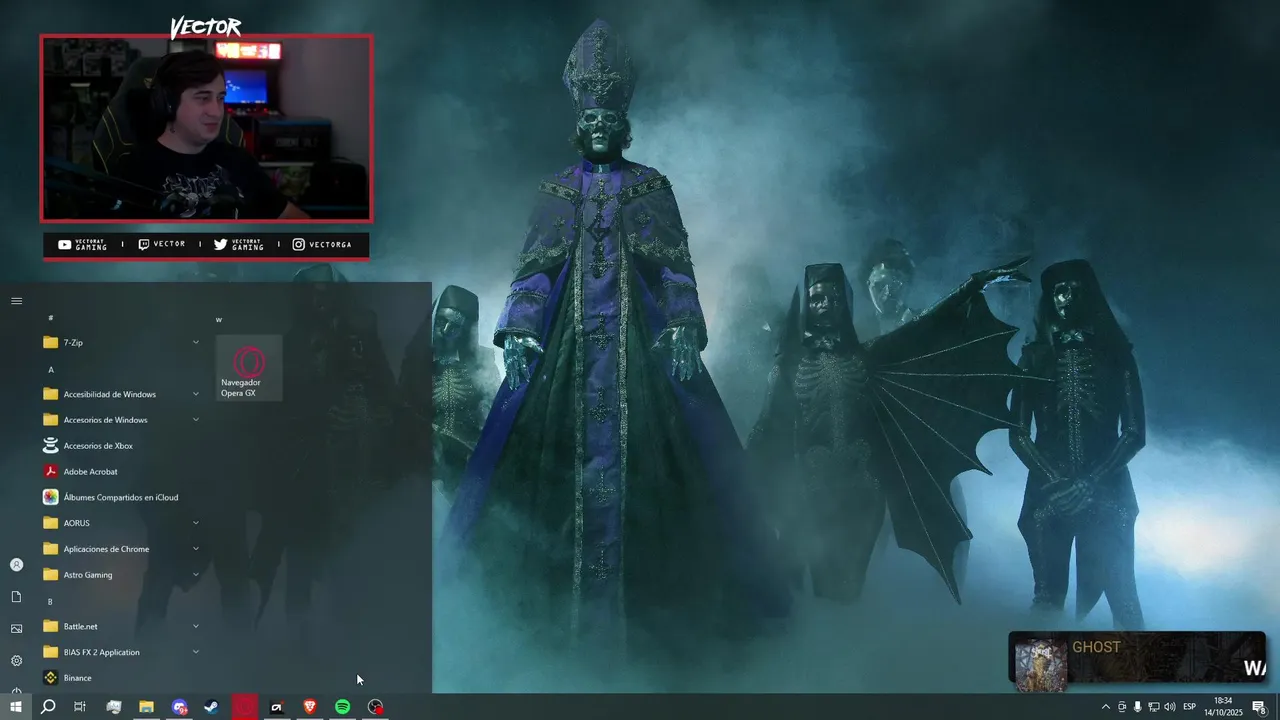Switch to Opera GX taskbar icon

click(x=245, y=707)
